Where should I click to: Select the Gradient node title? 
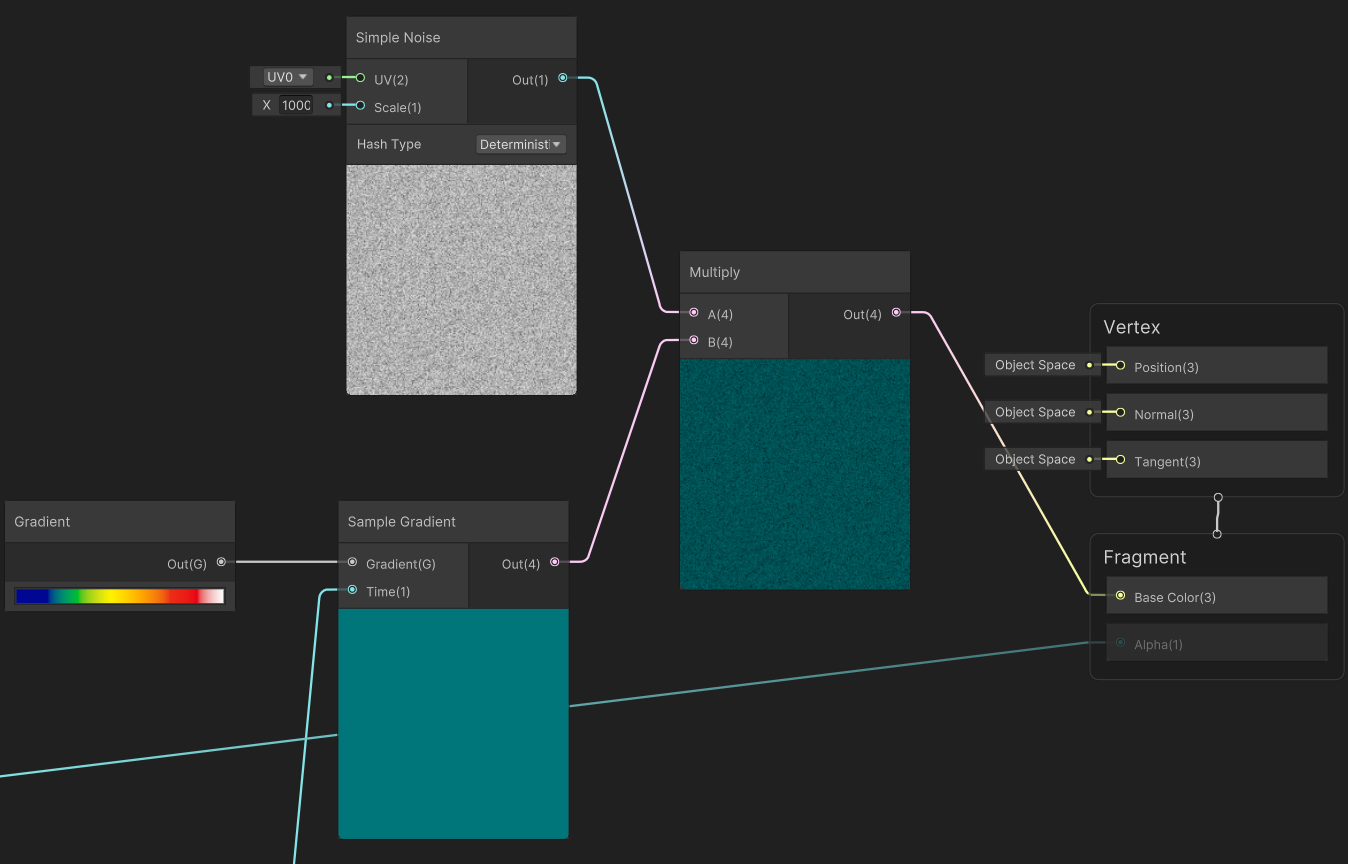tap(43, 522)
